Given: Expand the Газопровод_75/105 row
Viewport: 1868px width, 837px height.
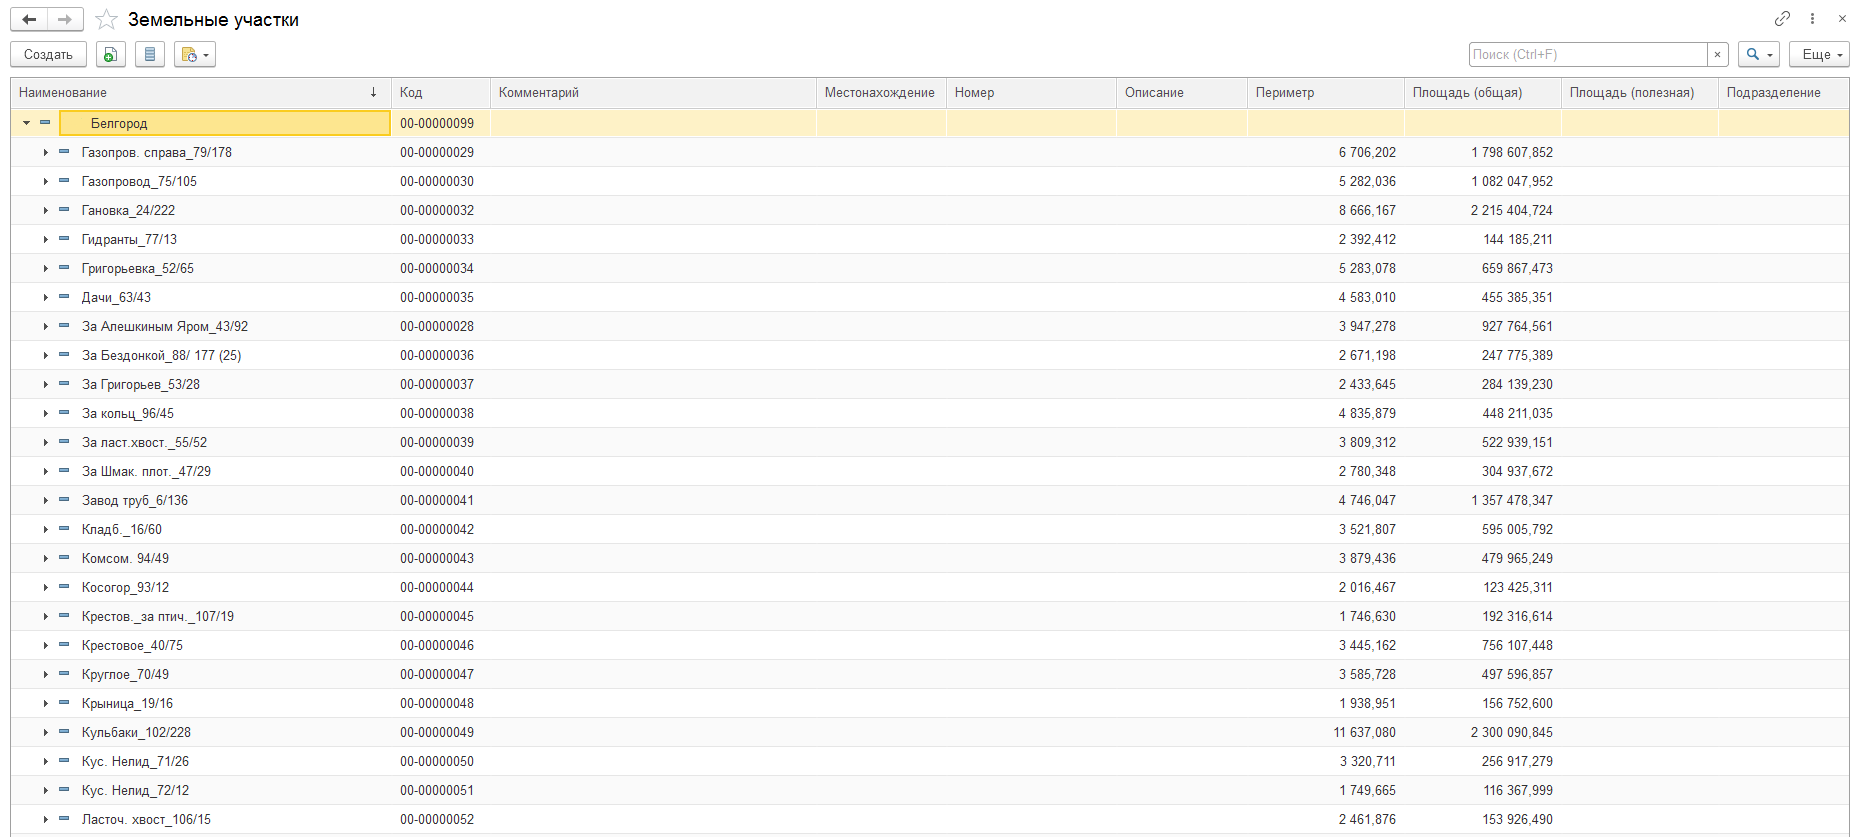Looking at the screenshot, I should [x=45, y=182].
